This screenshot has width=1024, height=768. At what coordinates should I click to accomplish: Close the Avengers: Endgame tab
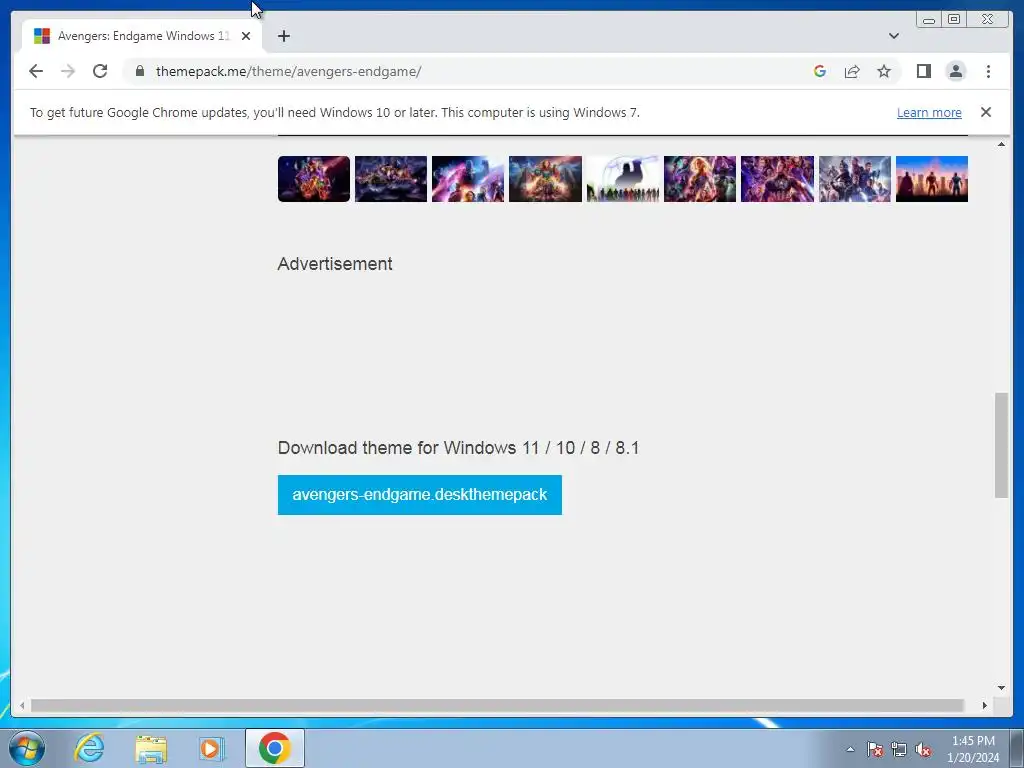(x=246, y=36)
